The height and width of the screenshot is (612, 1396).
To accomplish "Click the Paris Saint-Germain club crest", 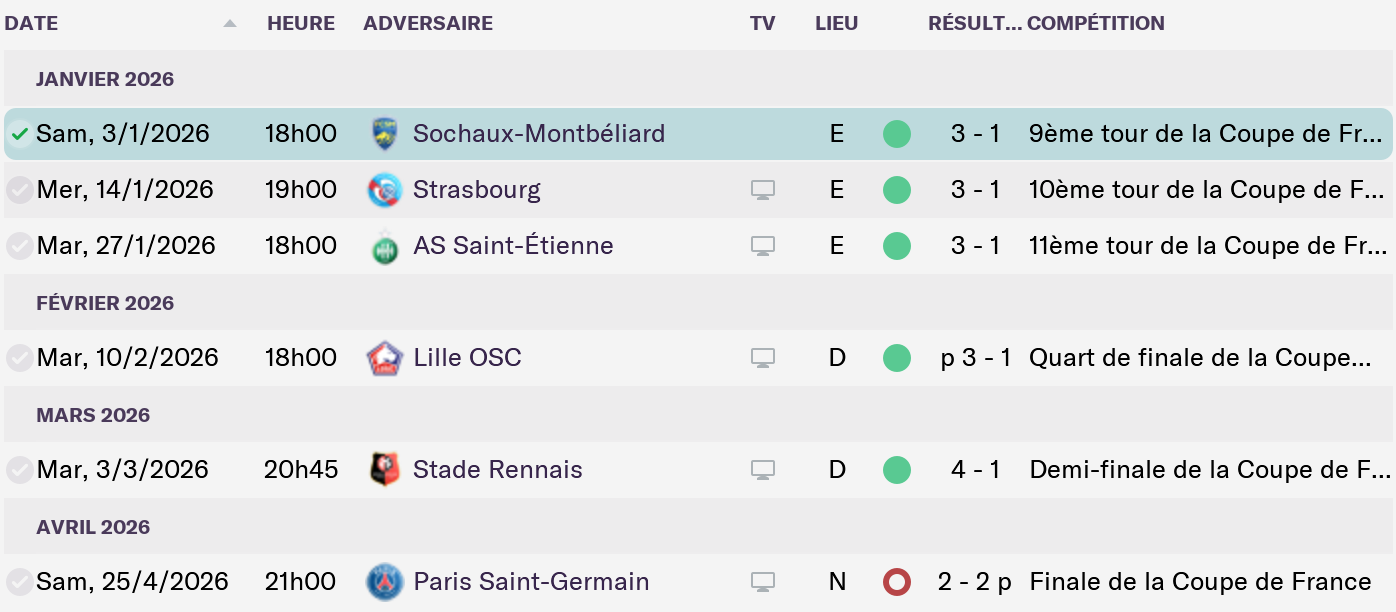I will click(x=384, y=582).
